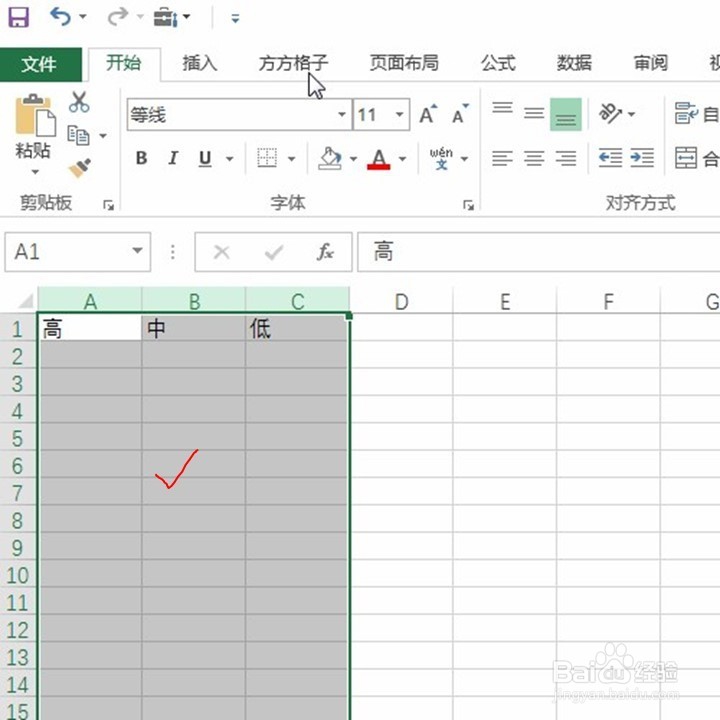The image size is (720, 720).
Task: Click the Cut scissors icon
Action: 79,102
